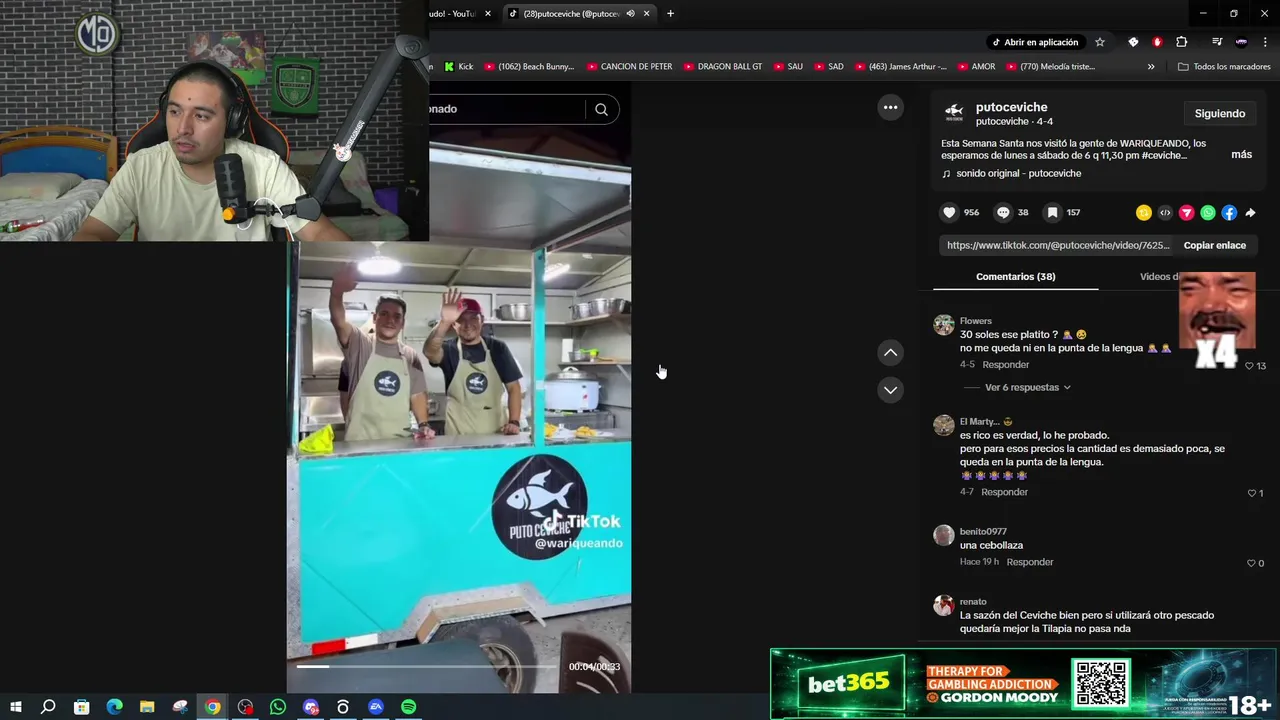Show hidden bookmarks with the chevron
Image resolution: width=1280 pixels, height=720 pixels.
click(1151, 67)
